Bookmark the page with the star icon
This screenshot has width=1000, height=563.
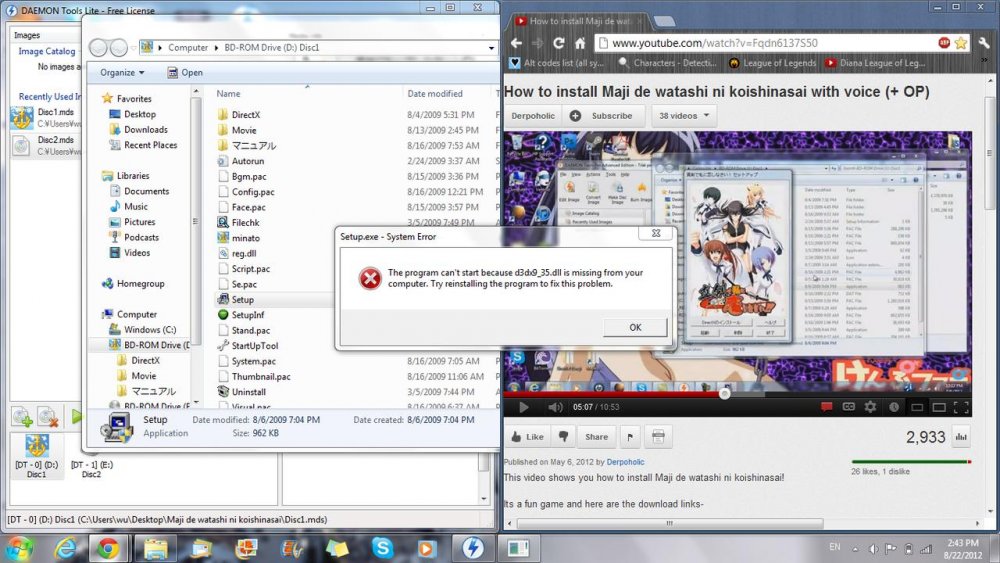960,43
